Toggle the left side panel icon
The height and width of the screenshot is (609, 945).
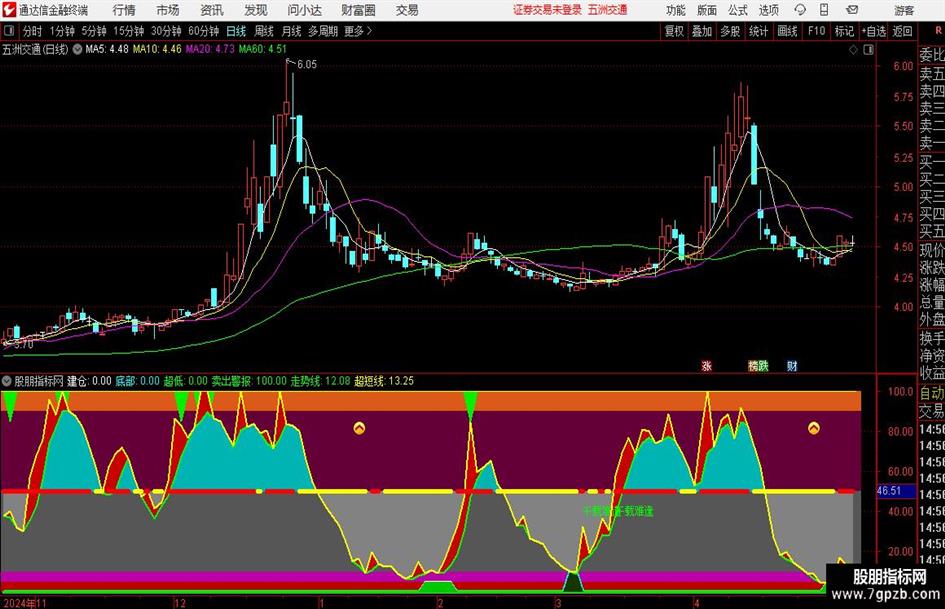click(9, 31)
